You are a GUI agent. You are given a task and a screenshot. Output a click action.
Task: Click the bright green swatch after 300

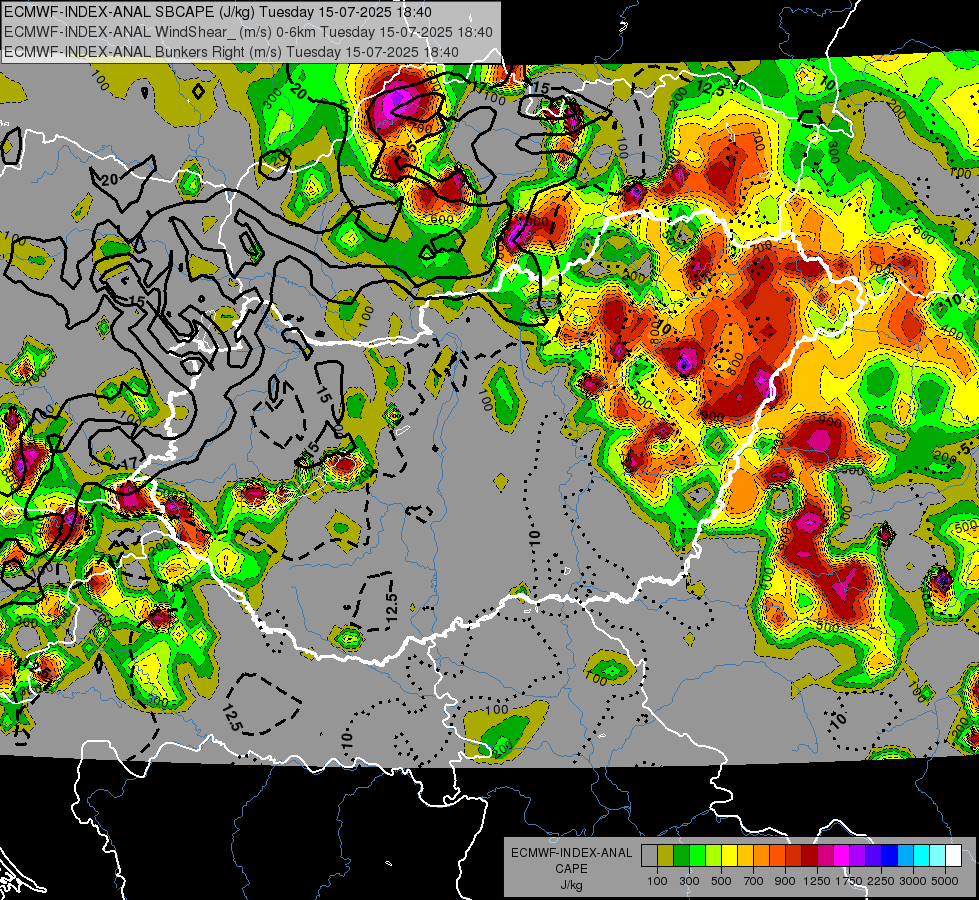[x=697, y=855]
